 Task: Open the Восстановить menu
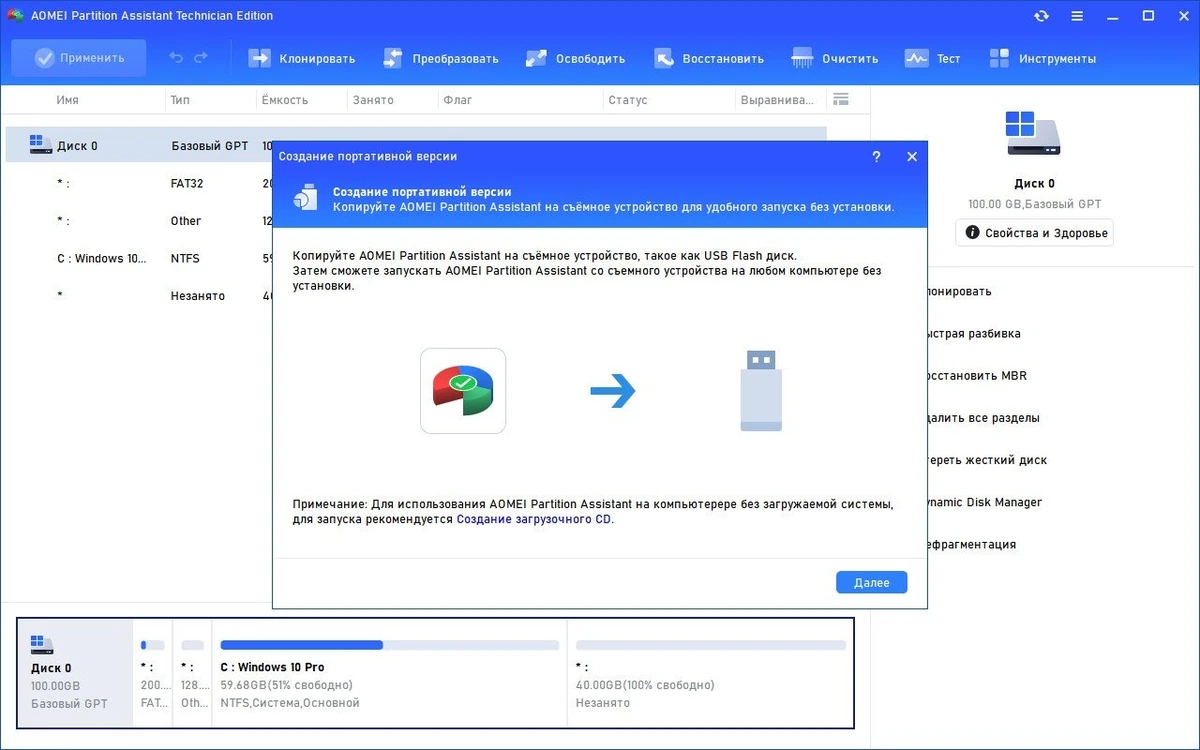tap(709, 58)
